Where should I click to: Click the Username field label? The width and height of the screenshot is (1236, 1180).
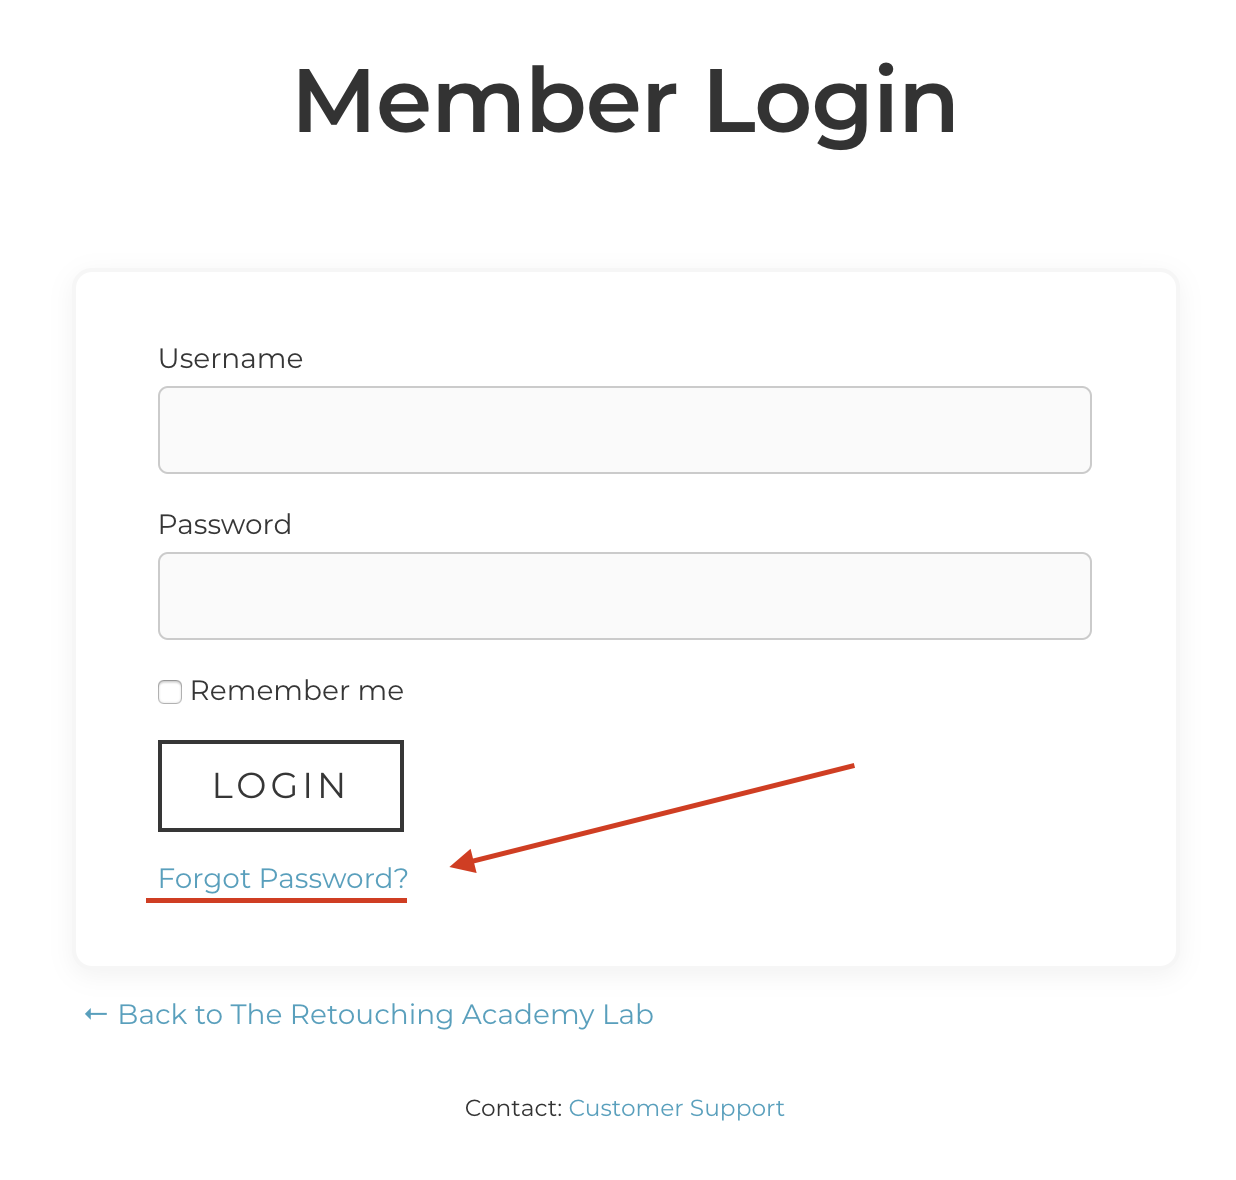pyautogui.click(x=230, y=359)
